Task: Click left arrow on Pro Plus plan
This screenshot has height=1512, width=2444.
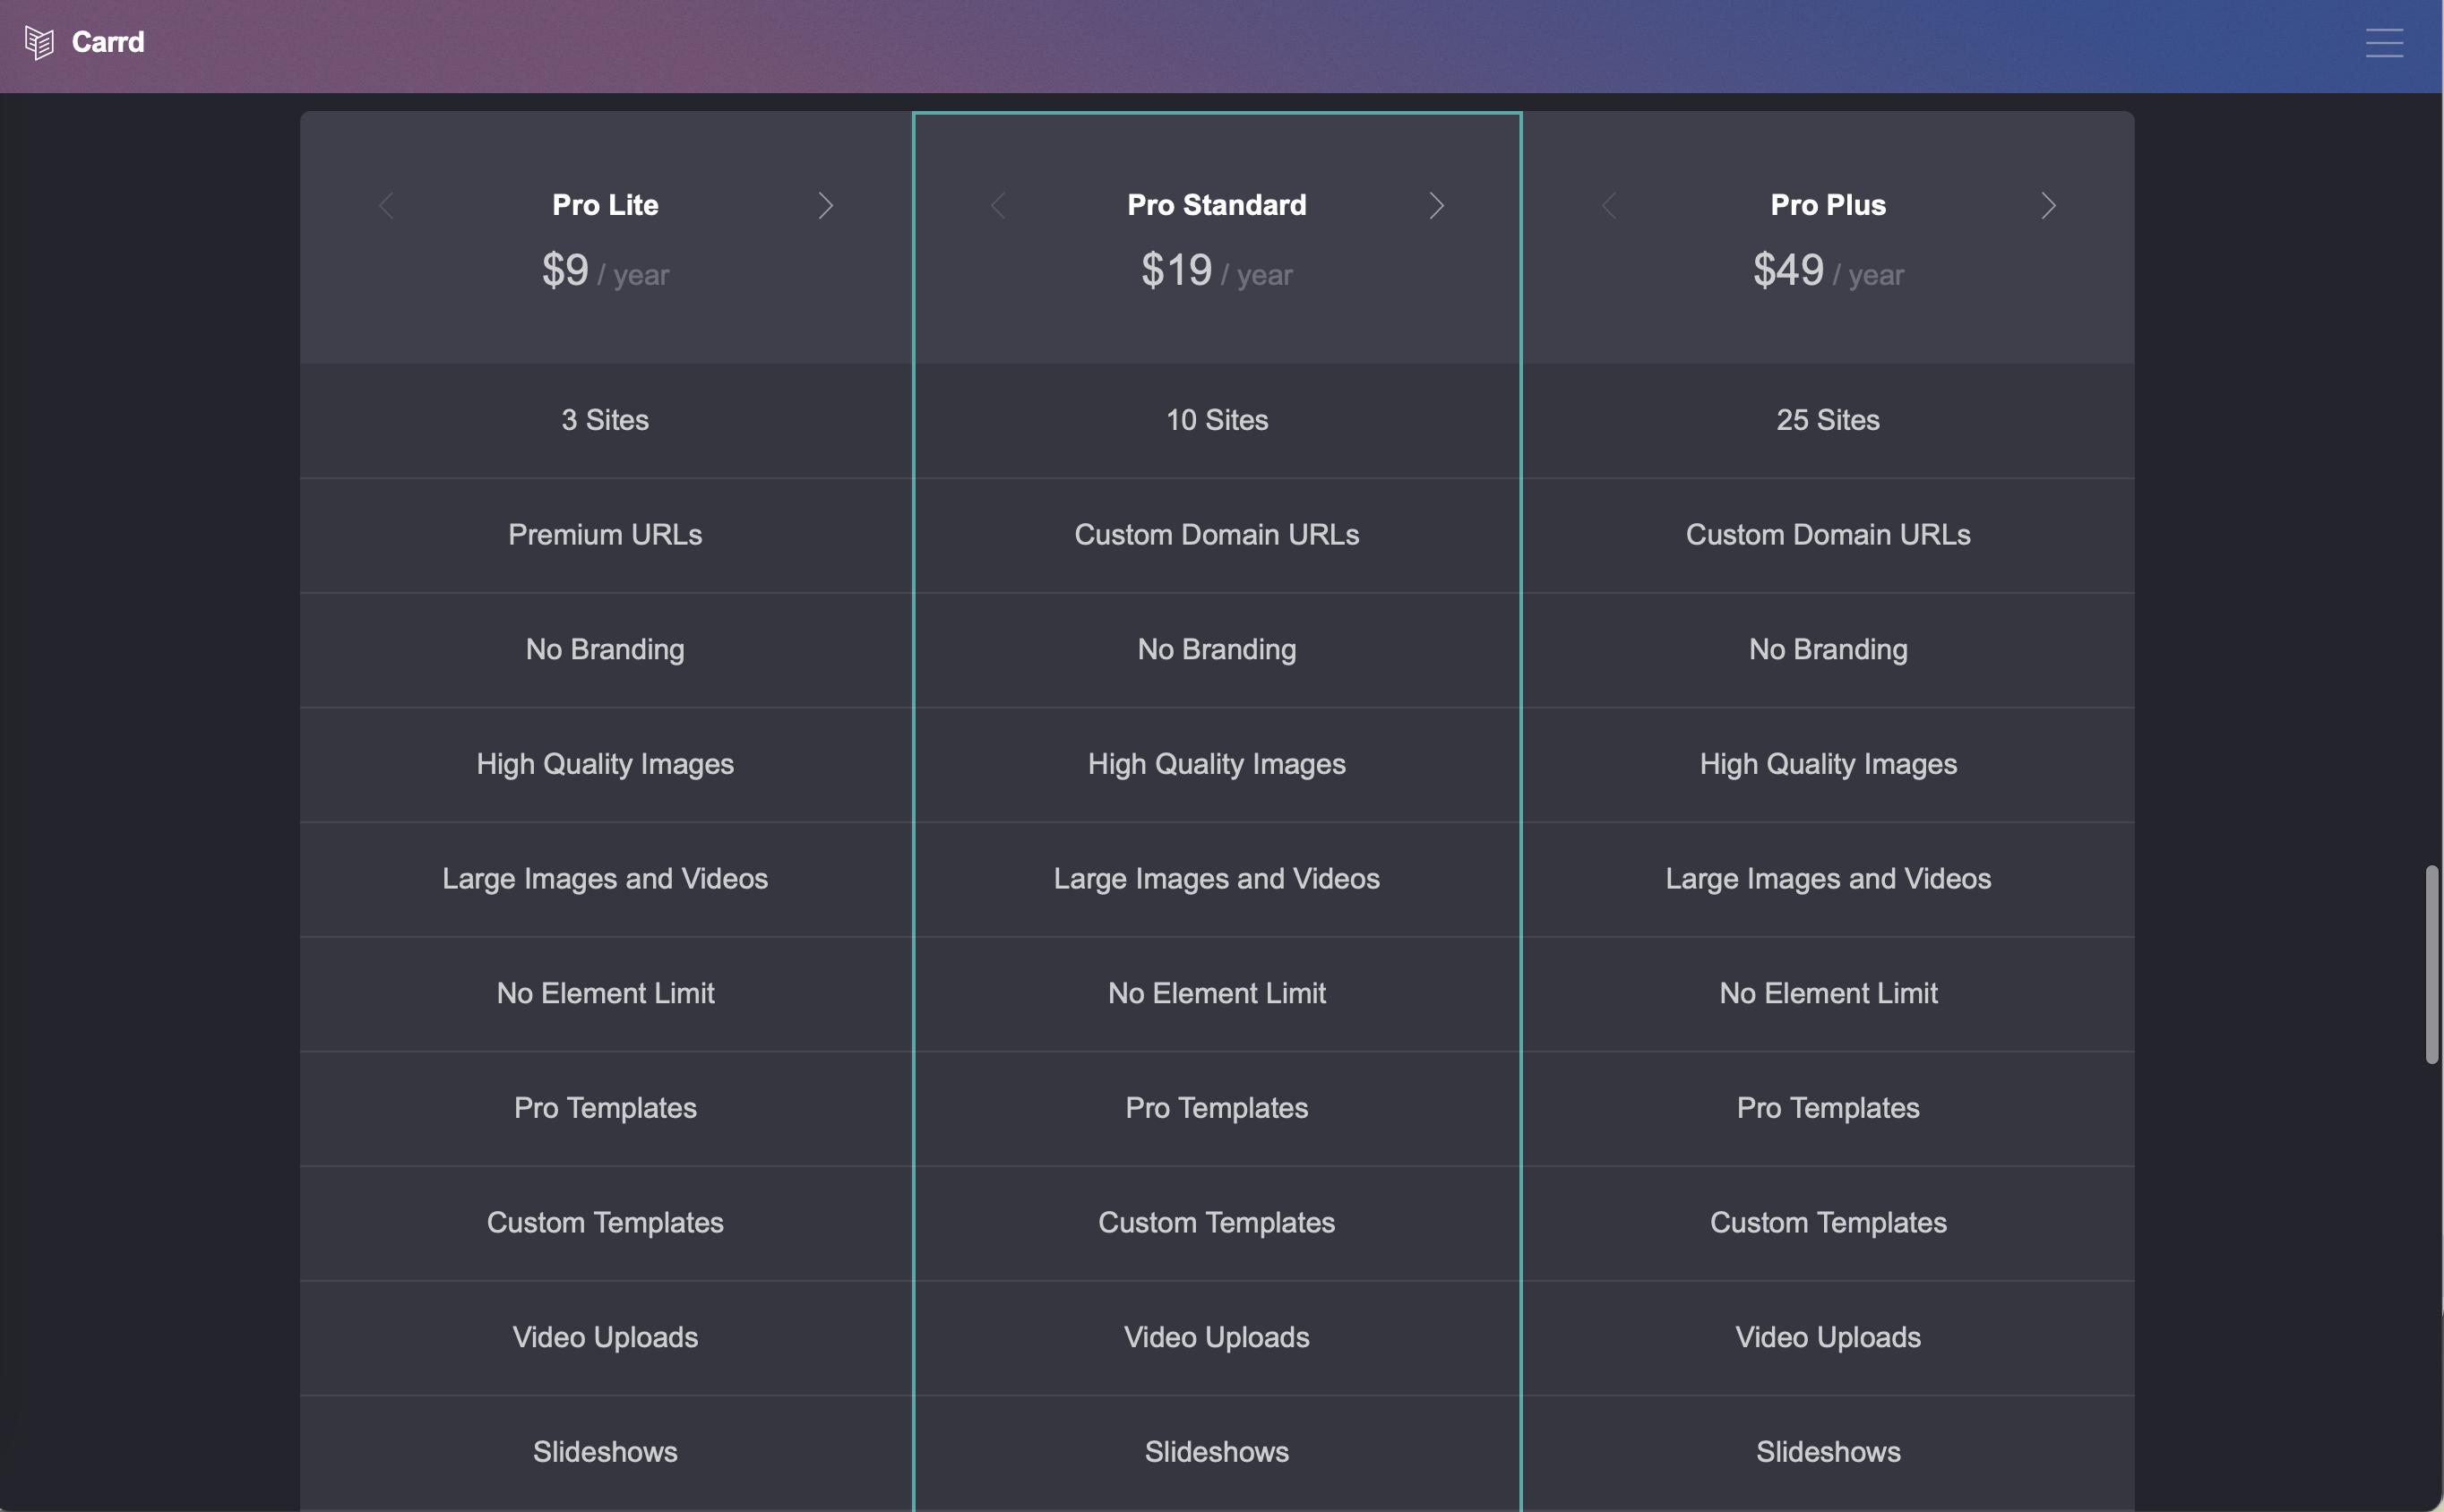Action: click(x=1609, y=206)
